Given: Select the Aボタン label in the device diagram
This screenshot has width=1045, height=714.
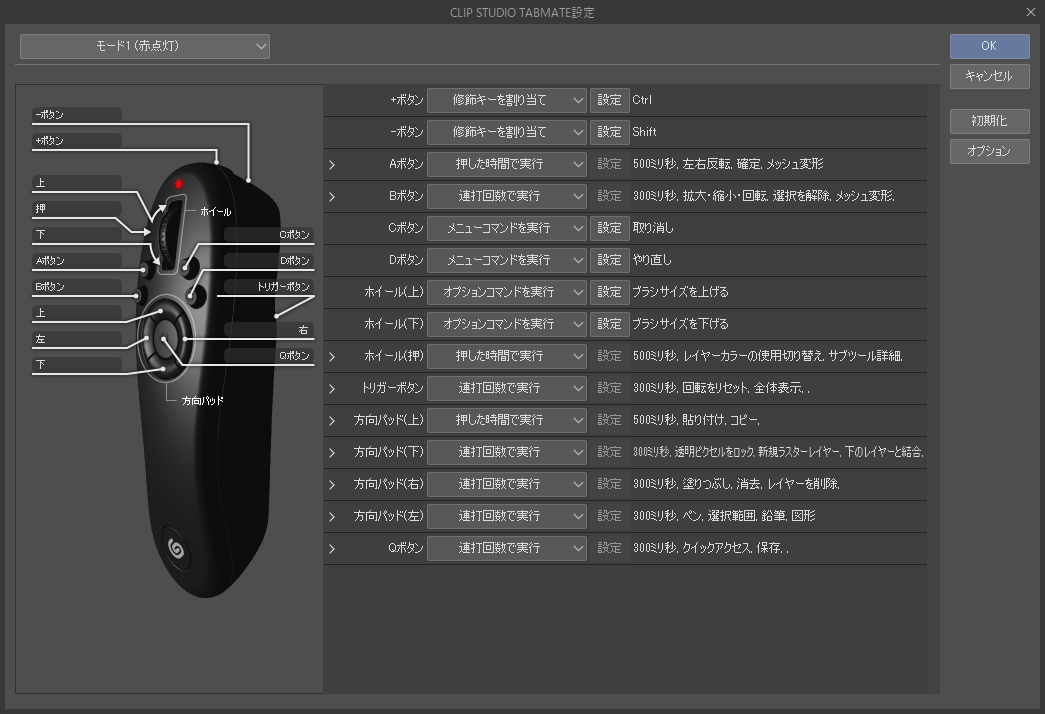Looking at the screenshot, I should 77,261.
